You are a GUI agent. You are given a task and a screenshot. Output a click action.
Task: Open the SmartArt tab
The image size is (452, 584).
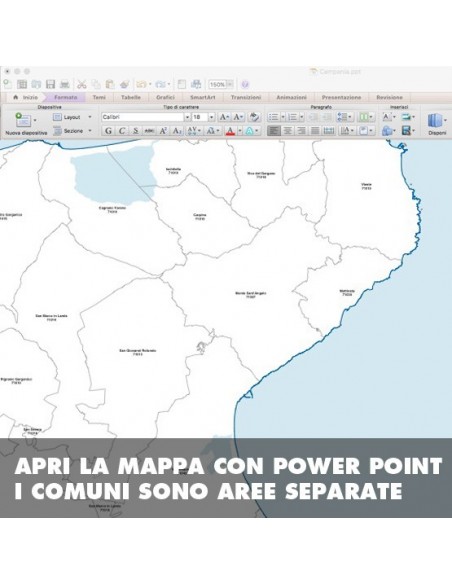tap(203, 98)
